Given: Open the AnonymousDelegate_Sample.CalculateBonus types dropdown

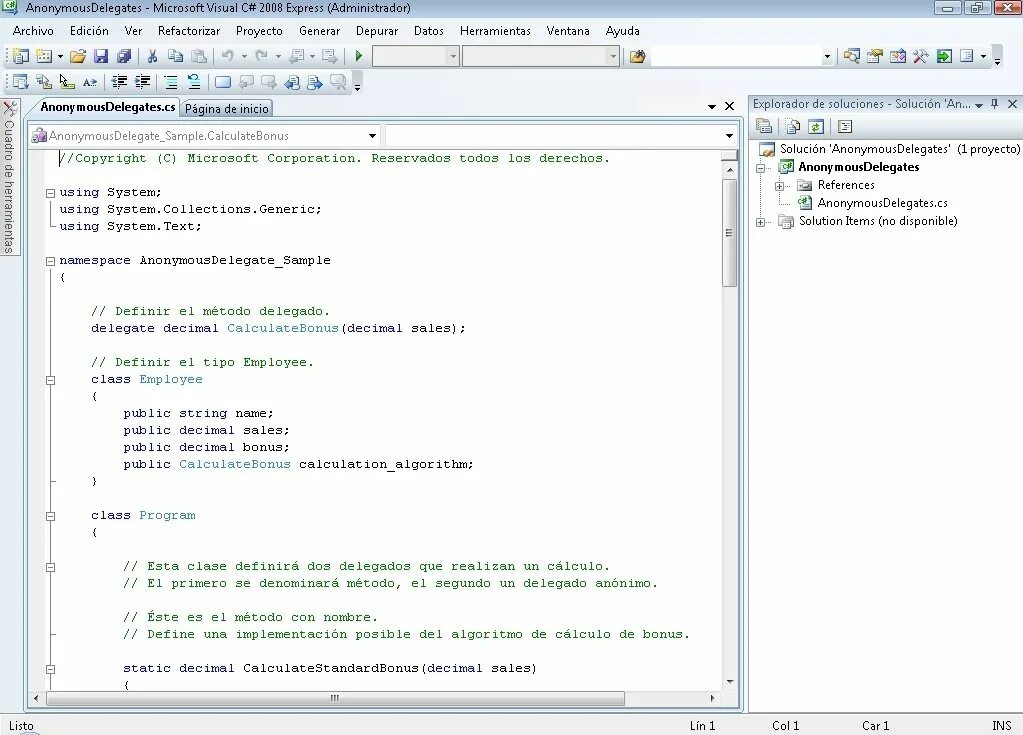Looking at the screenshot, I should click(372, 136).
